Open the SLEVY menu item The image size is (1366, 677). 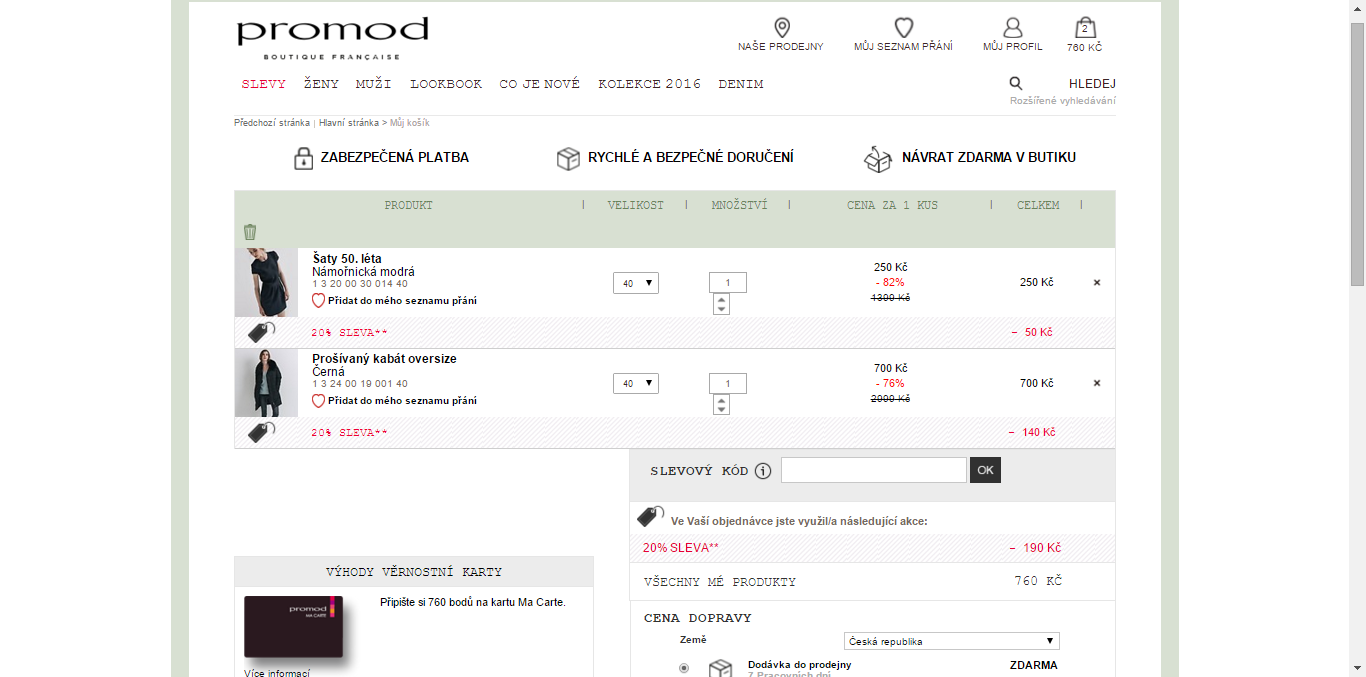(264, 84)
